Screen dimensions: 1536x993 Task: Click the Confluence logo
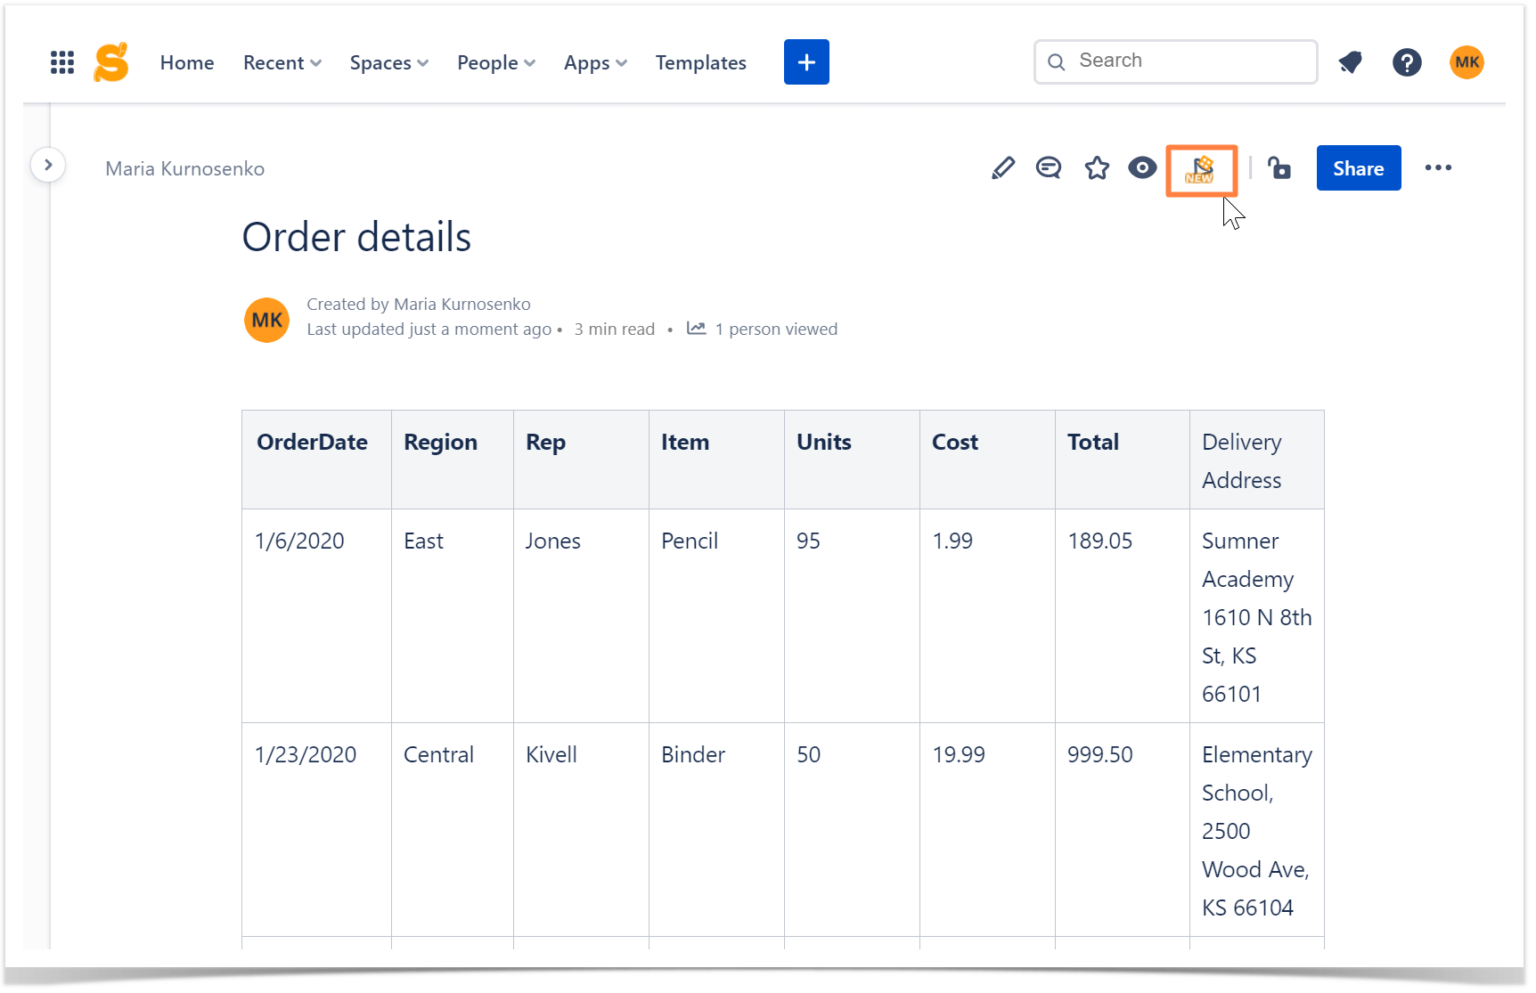tap(110, 62)
